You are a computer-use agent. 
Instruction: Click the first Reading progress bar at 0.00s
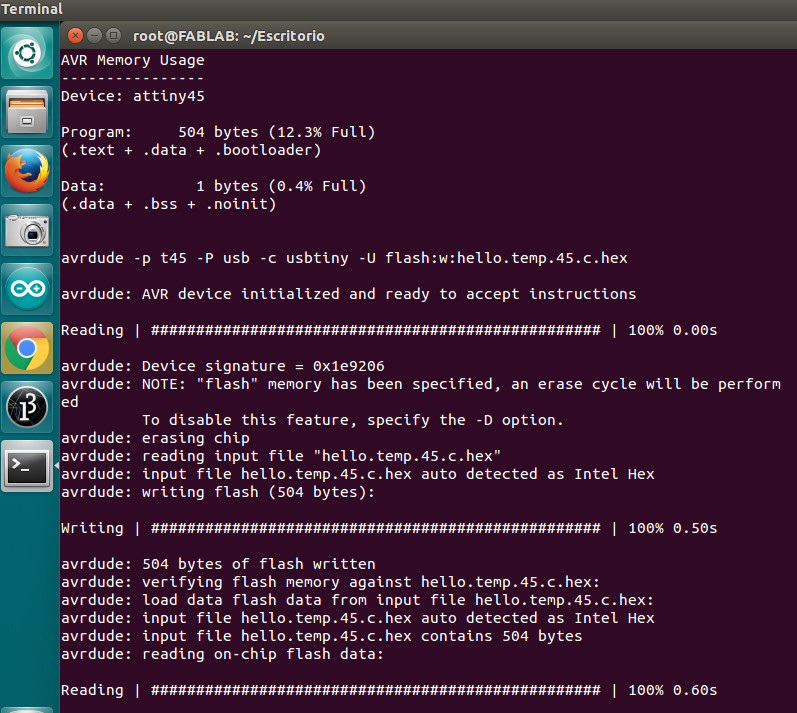tap(389, 330)
